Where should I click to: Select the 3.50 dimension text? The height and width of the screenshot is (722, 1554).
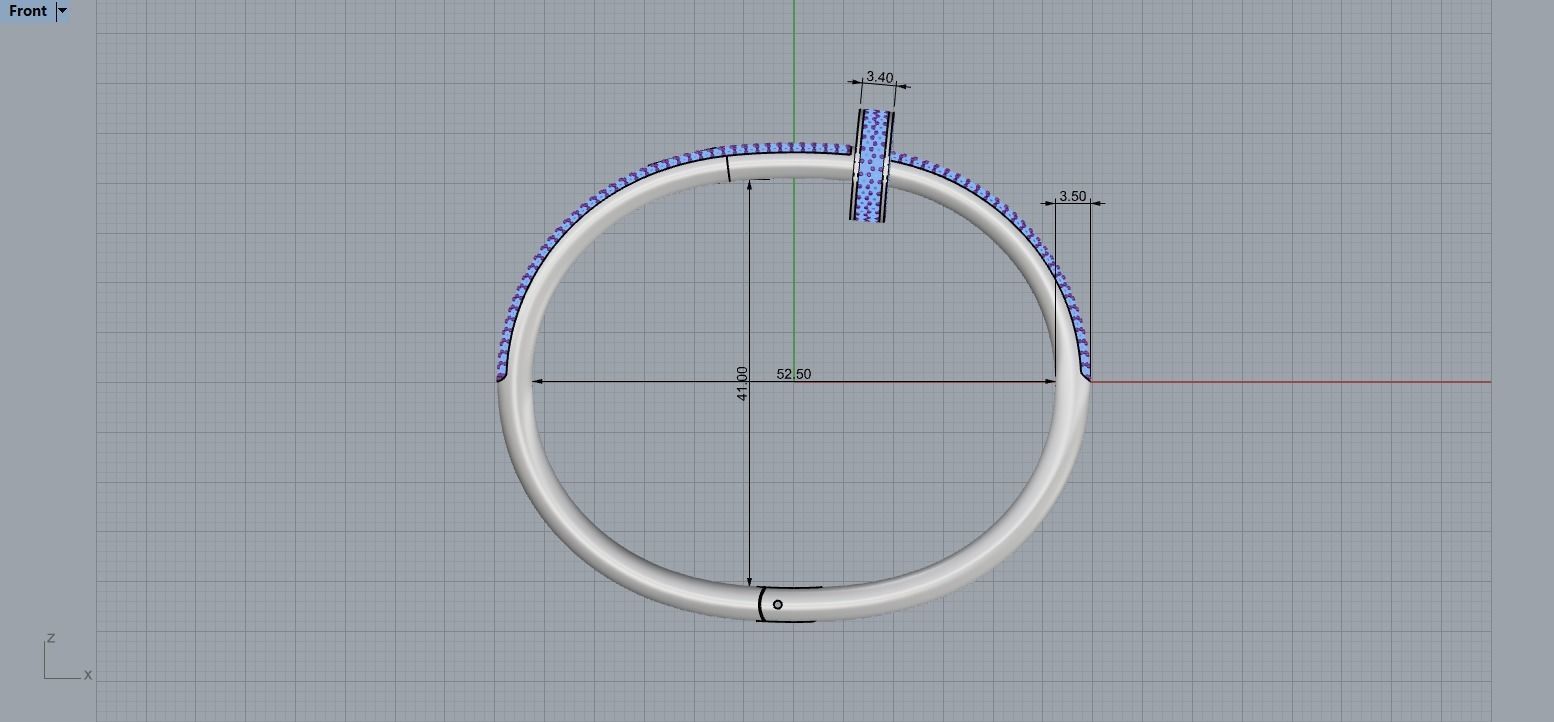pyautogui.click(x=1072, y=196)
